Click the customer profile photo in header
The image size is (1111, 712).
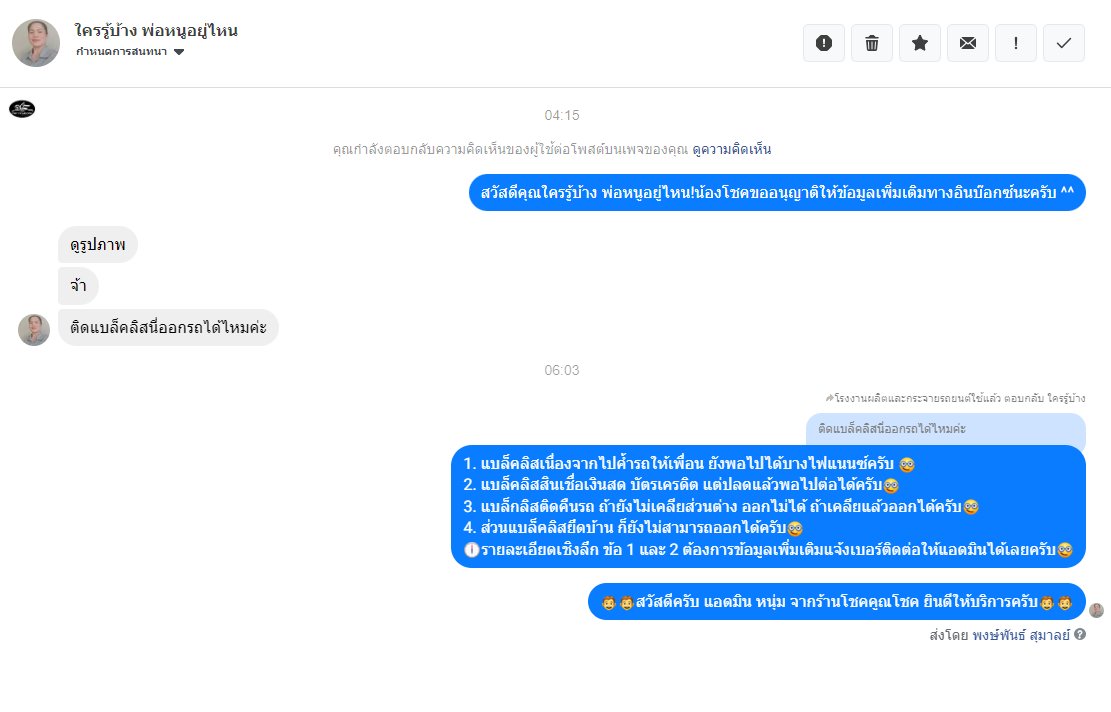click(36, 43)
